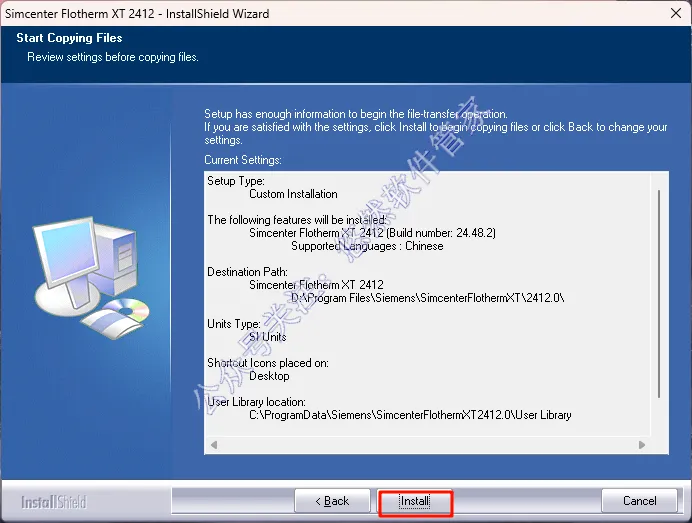Screen dimensions: 692x523
Task: Click the Install button
Action: click(x=415, y=501)
